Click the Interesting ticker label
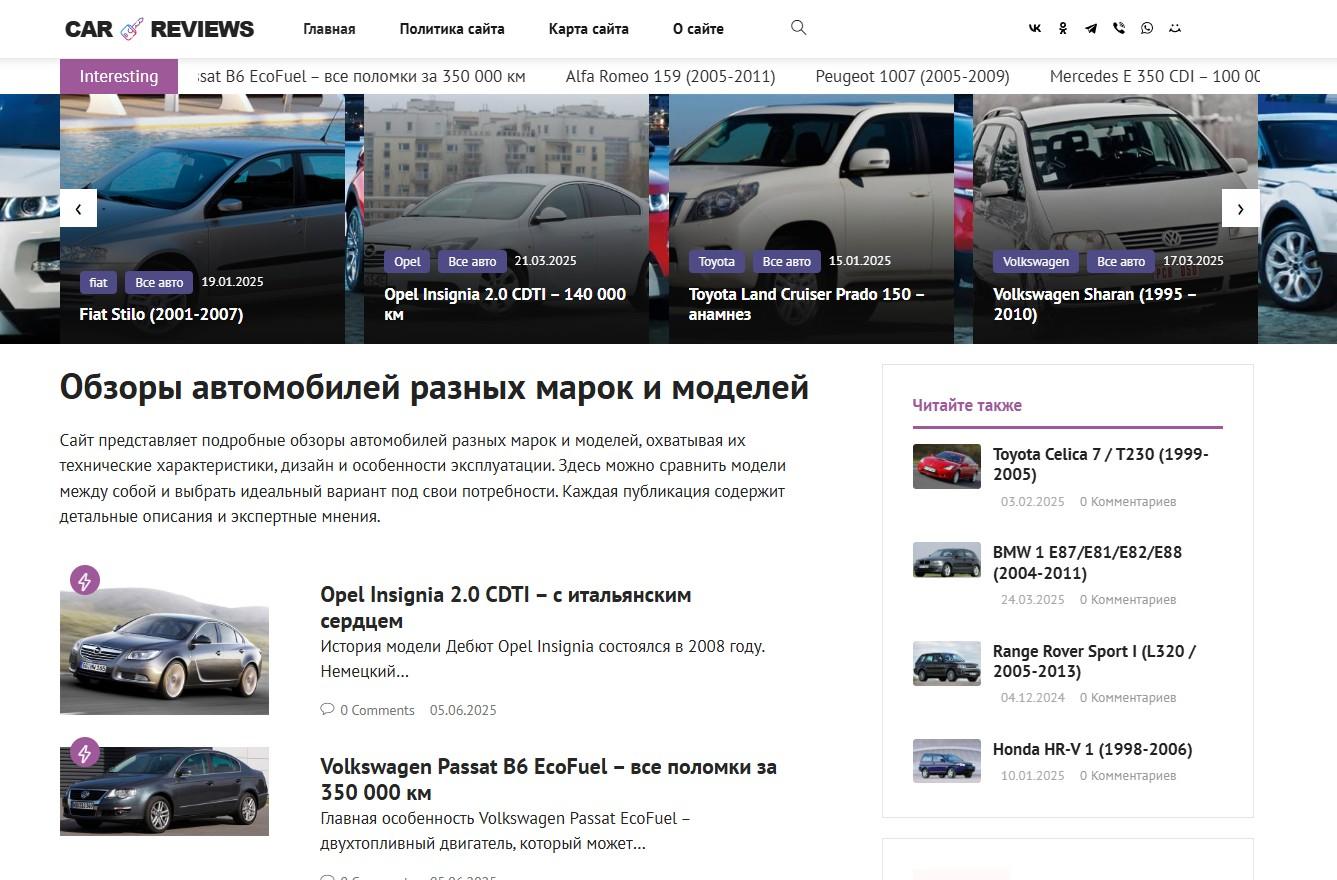The width and height of the screenshot is (1337, 880). [x=119, y=77]
